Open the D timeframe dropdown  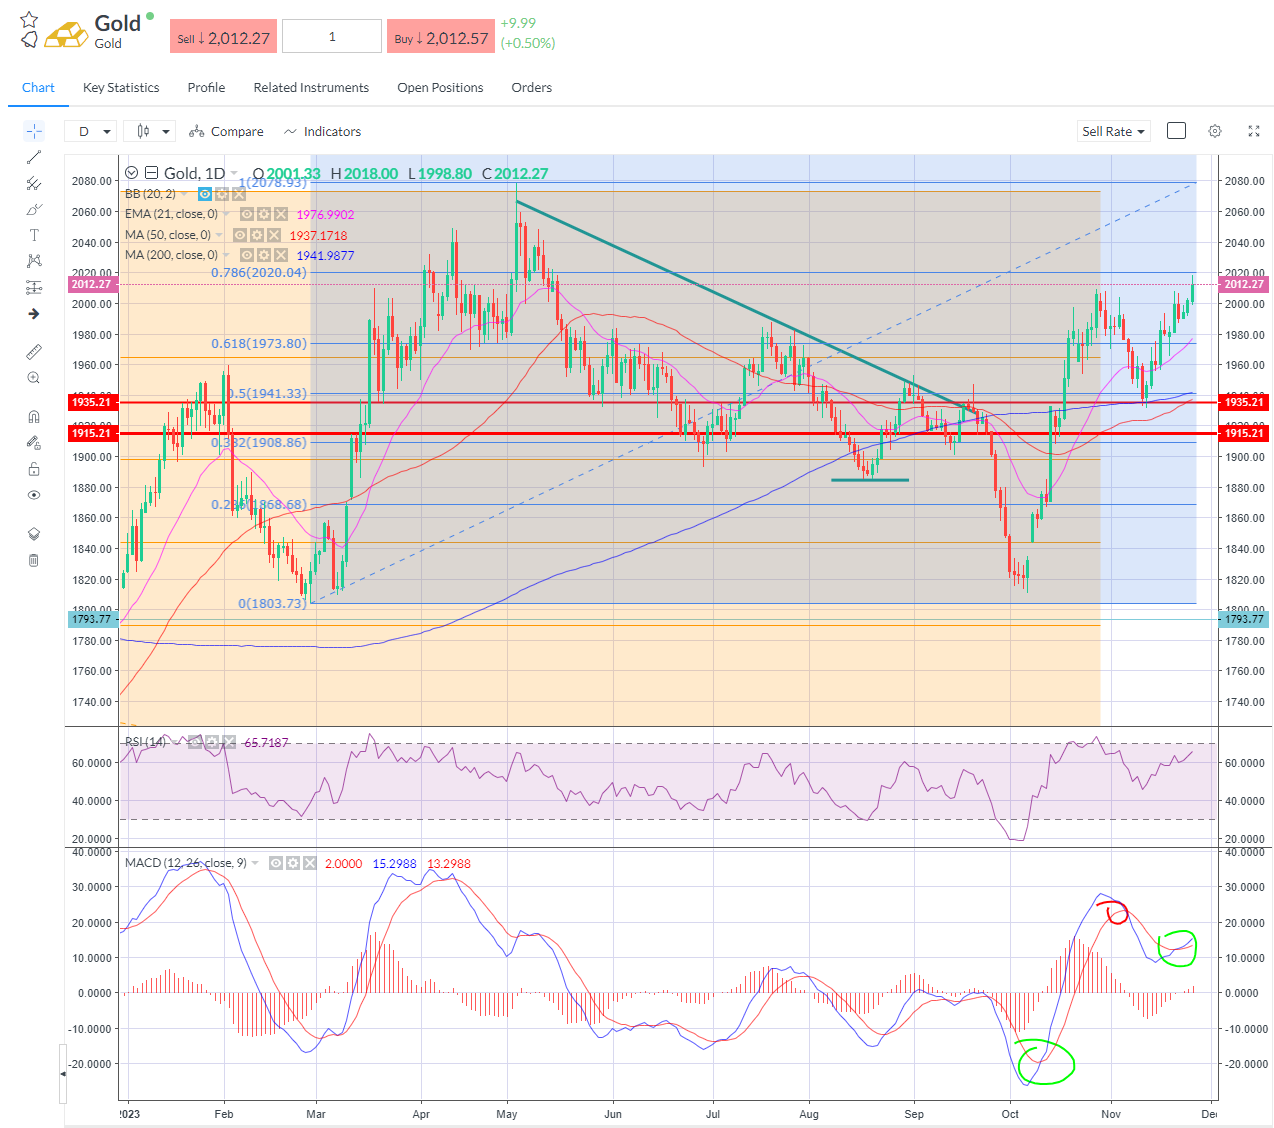(91, 131)
